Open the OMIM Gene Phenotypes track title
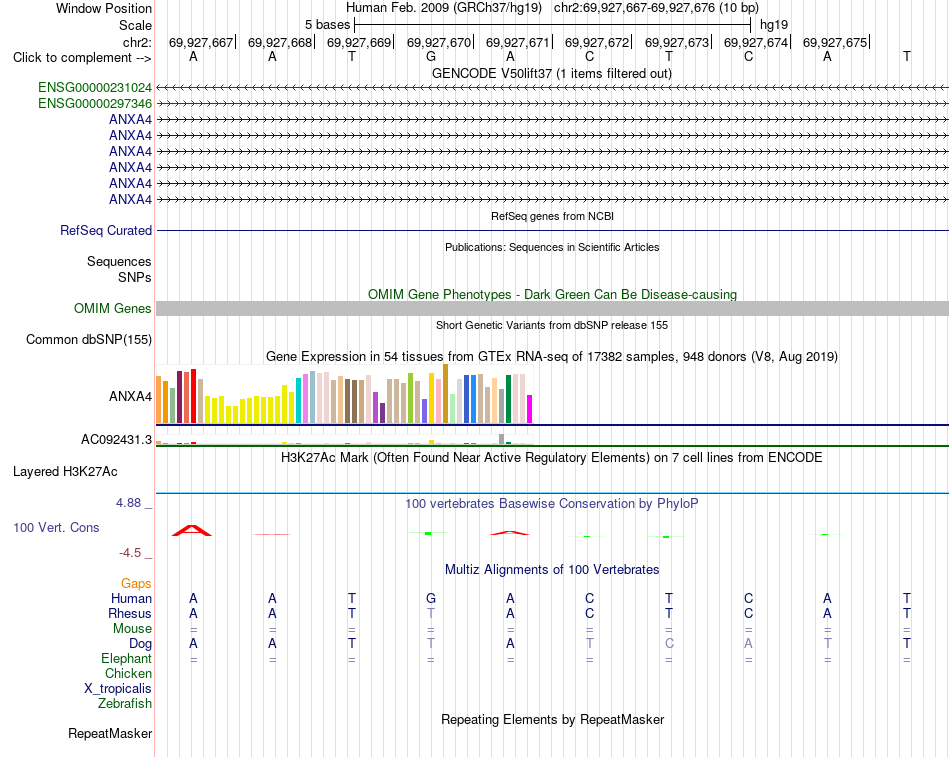This screenshot has height=757, width=950. (552, 295)
